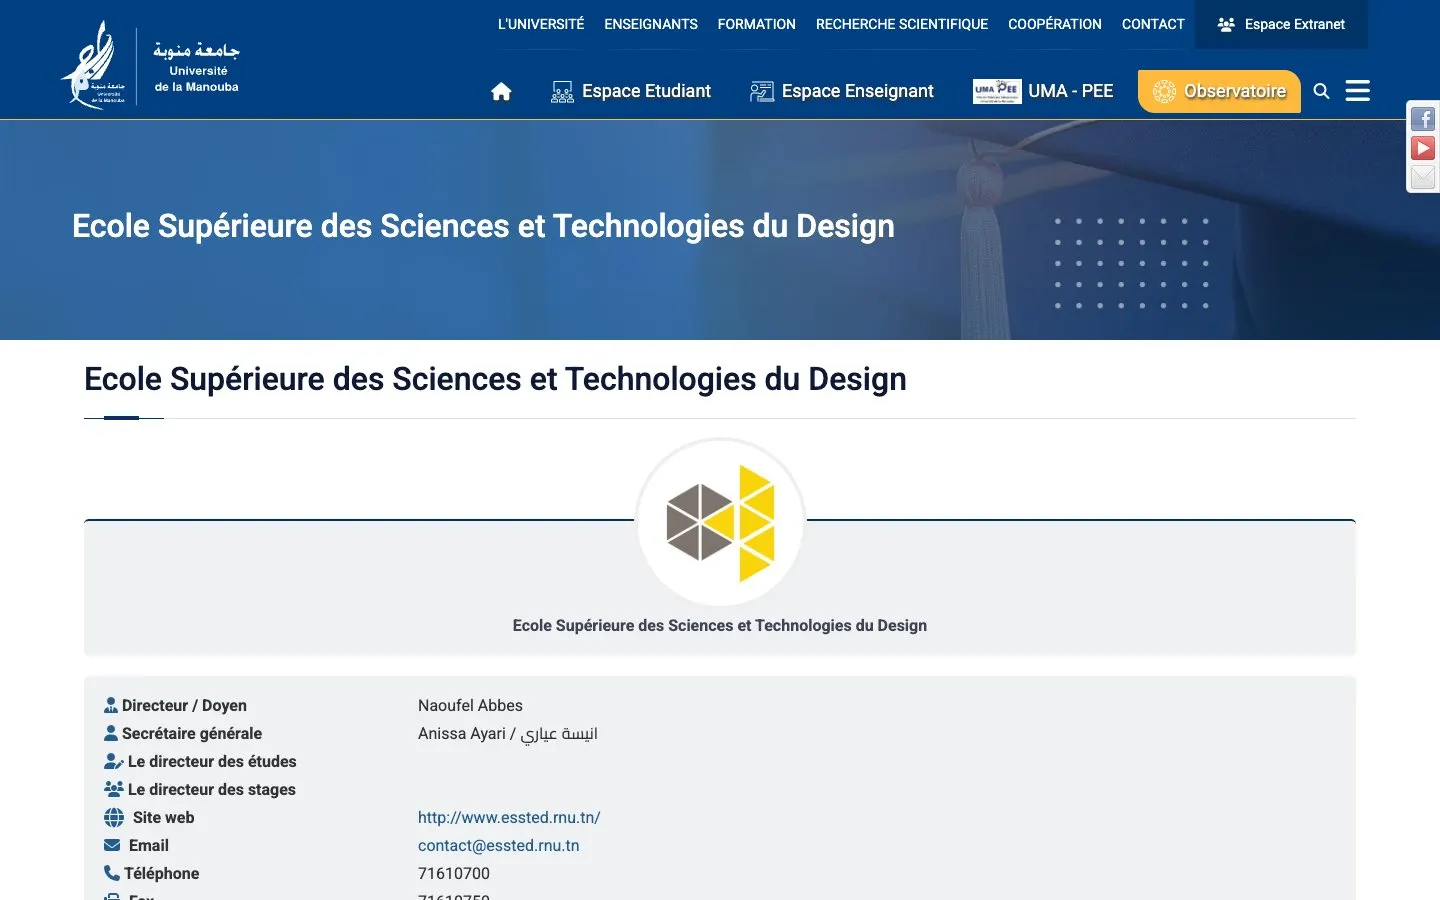The image size is (1440, 900).
Task: Open the COOPÉRATION menu
Action: 1055,24
